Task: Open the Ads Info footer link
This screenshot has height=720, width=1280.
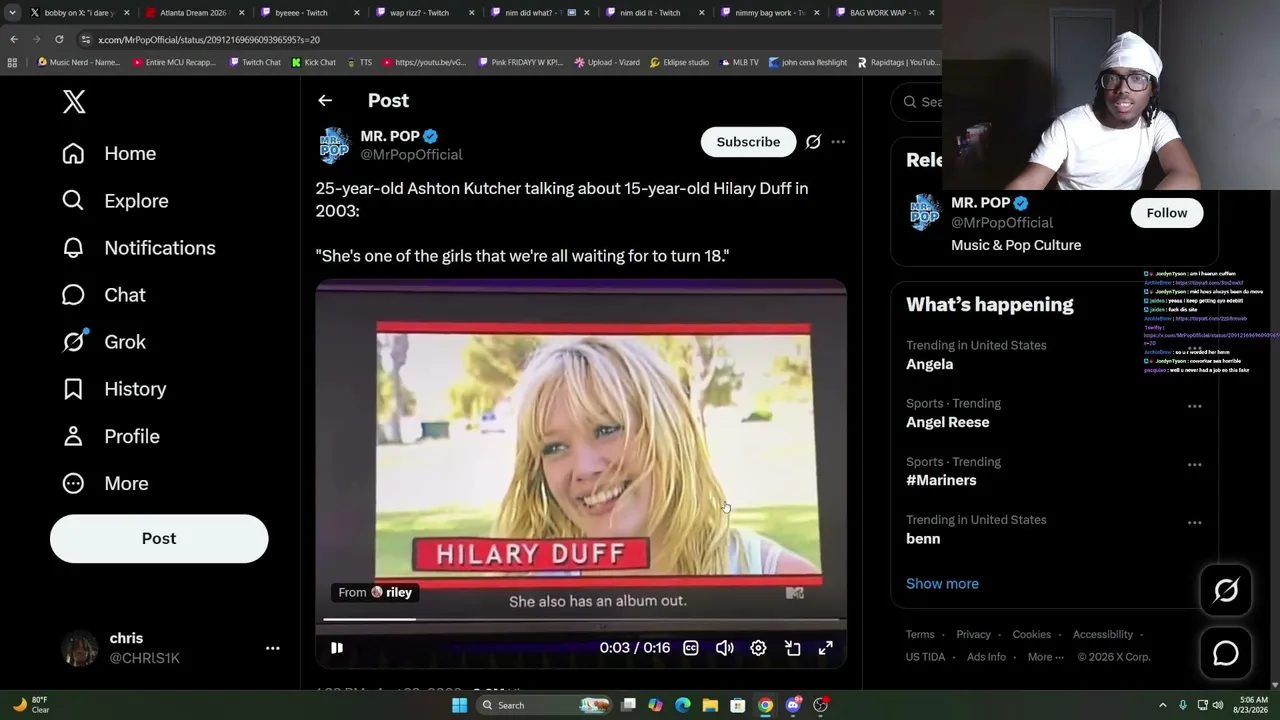Action: 986,657
